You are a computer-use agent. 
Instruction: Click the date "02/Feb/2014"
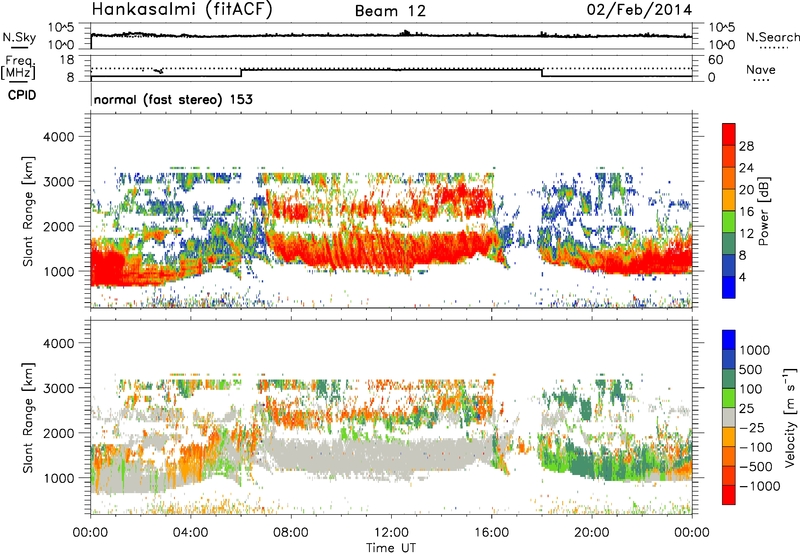click(639, 10)
